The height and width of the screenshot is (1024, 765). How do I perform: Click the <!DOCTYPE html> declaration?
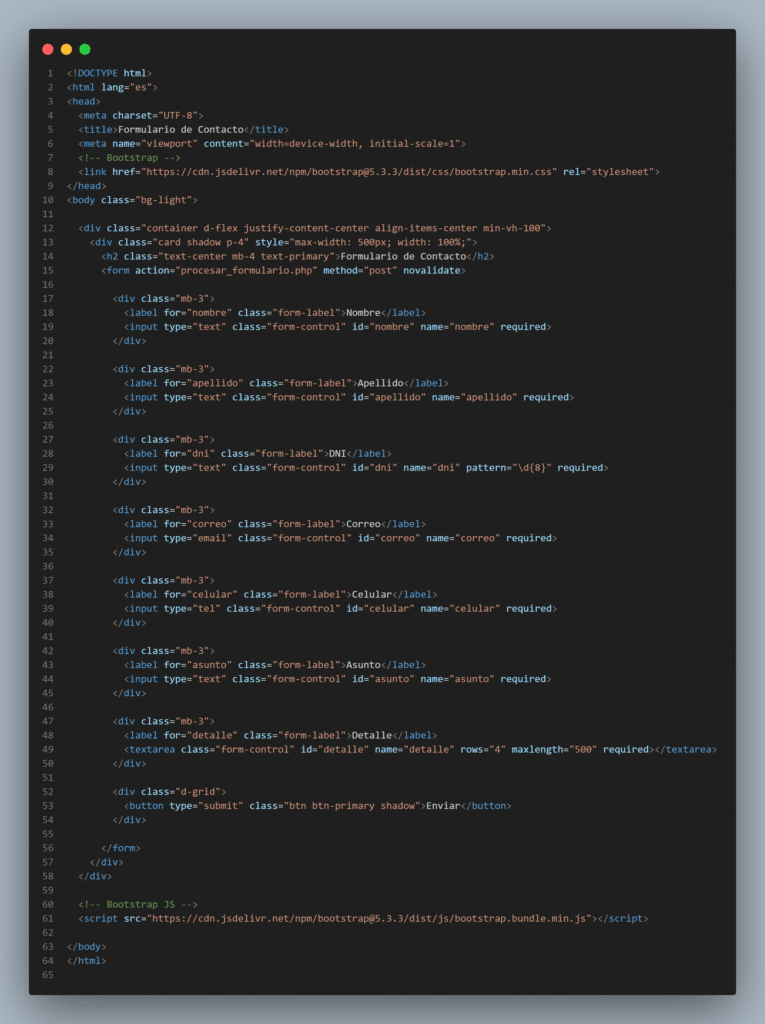109,73
